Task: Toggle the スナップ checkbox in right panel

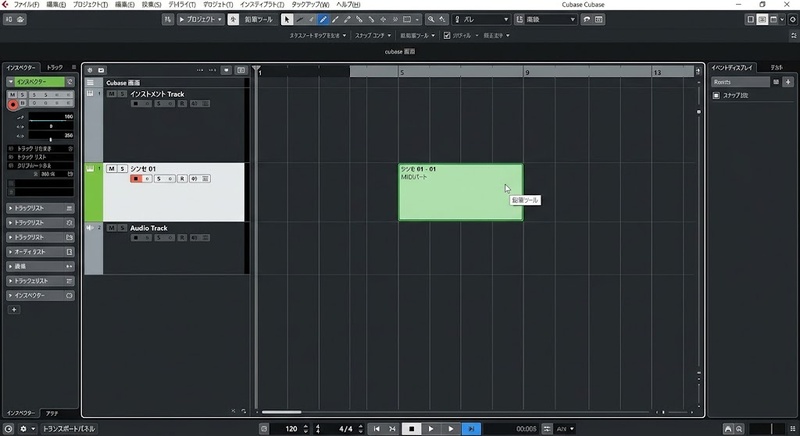Action: click(x=716, y=95)
